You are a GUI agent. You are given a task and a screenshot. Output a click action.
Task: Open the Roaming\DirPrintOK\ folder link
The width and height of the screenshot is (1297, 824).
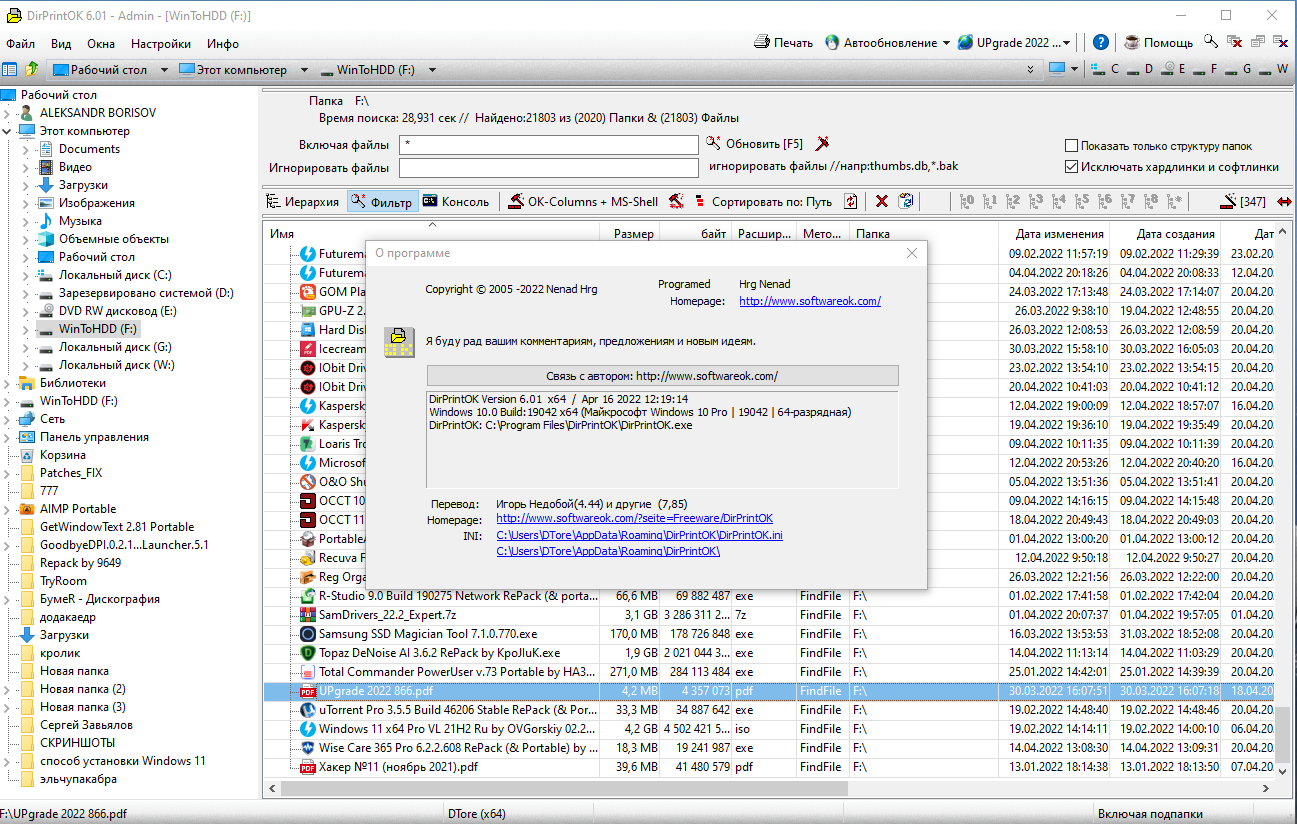coord(608,551)
